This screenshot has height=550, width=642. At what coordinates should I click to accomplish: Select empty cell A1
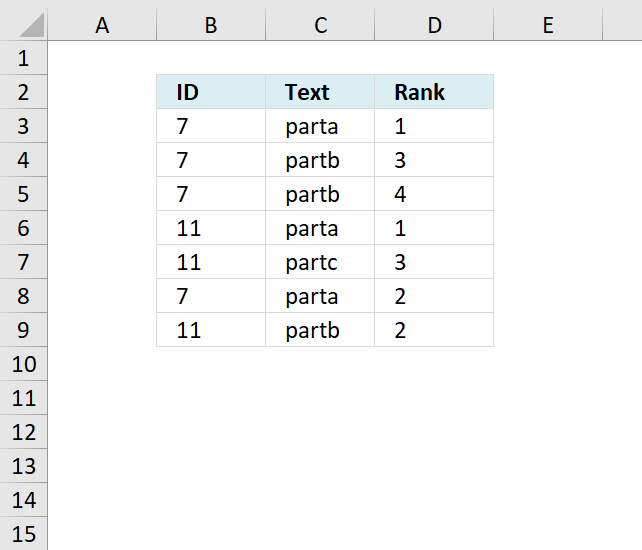[x=102, y=58]
